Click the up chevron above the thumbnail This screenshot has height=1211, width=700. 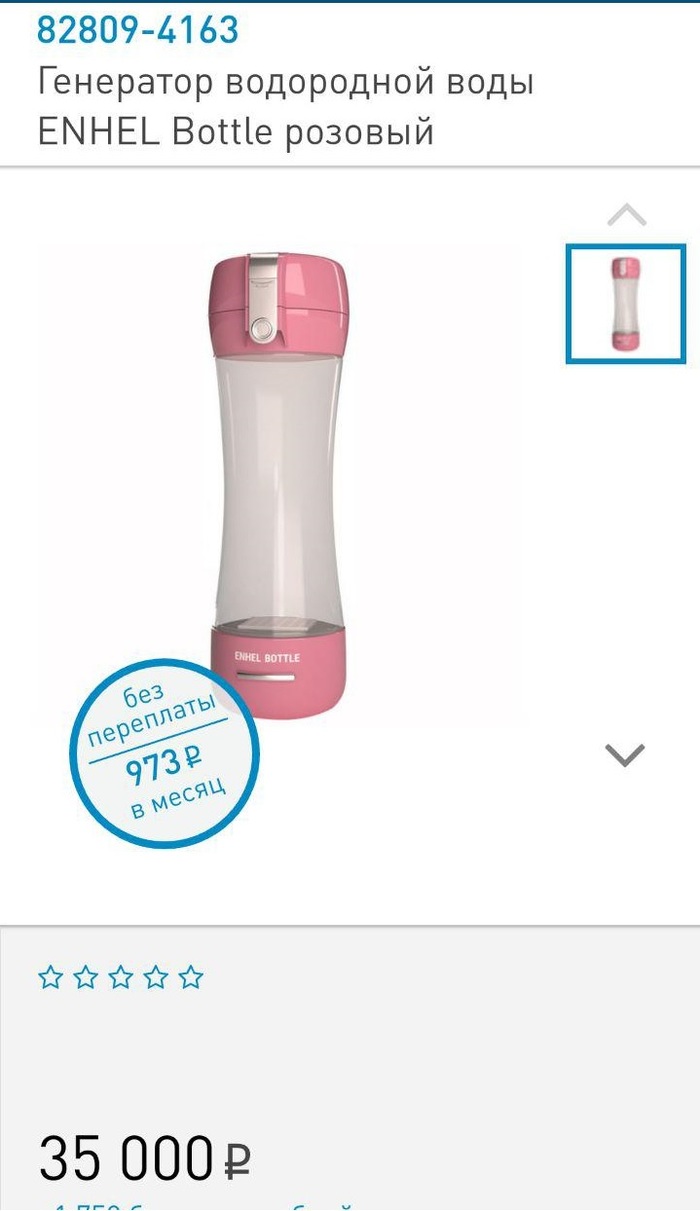(627, 214)
